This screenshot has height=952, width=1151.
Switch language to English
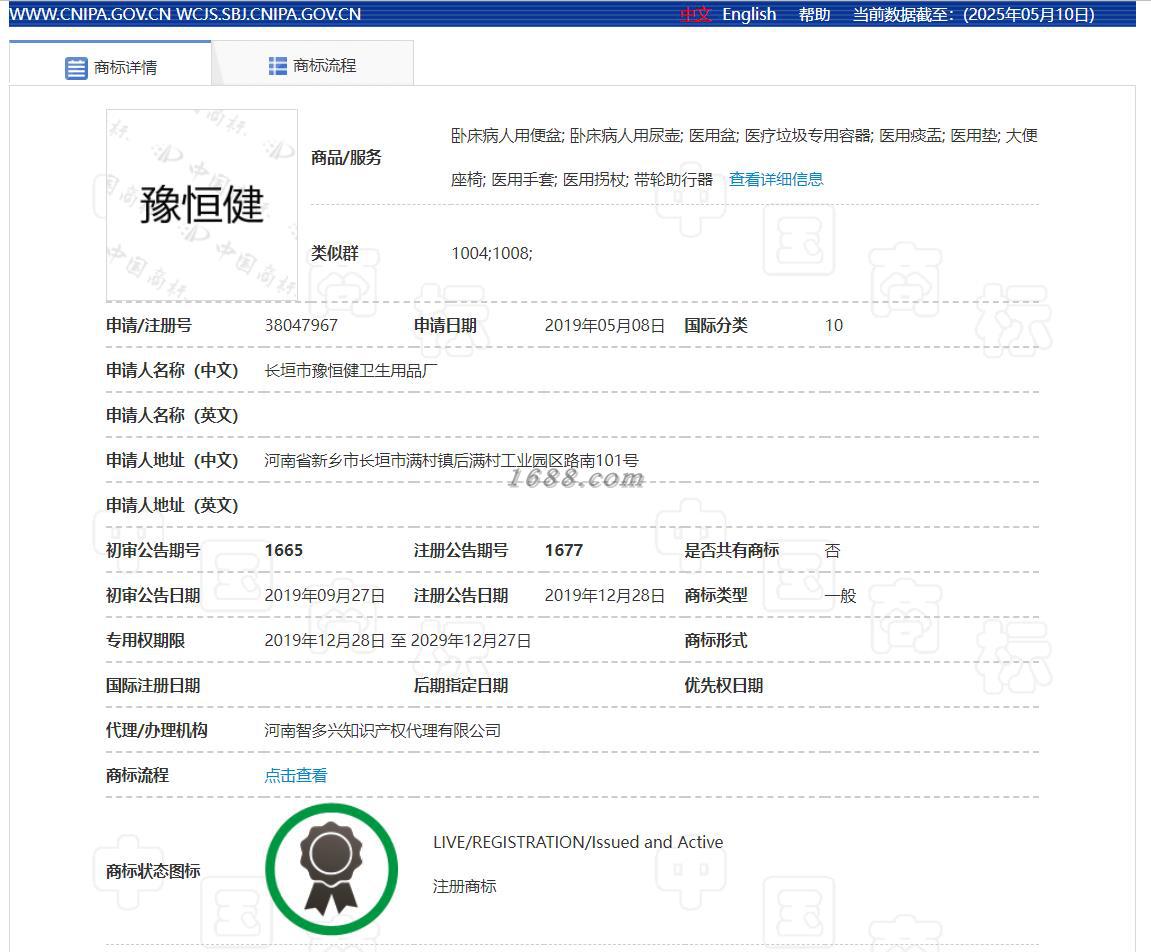749,14
